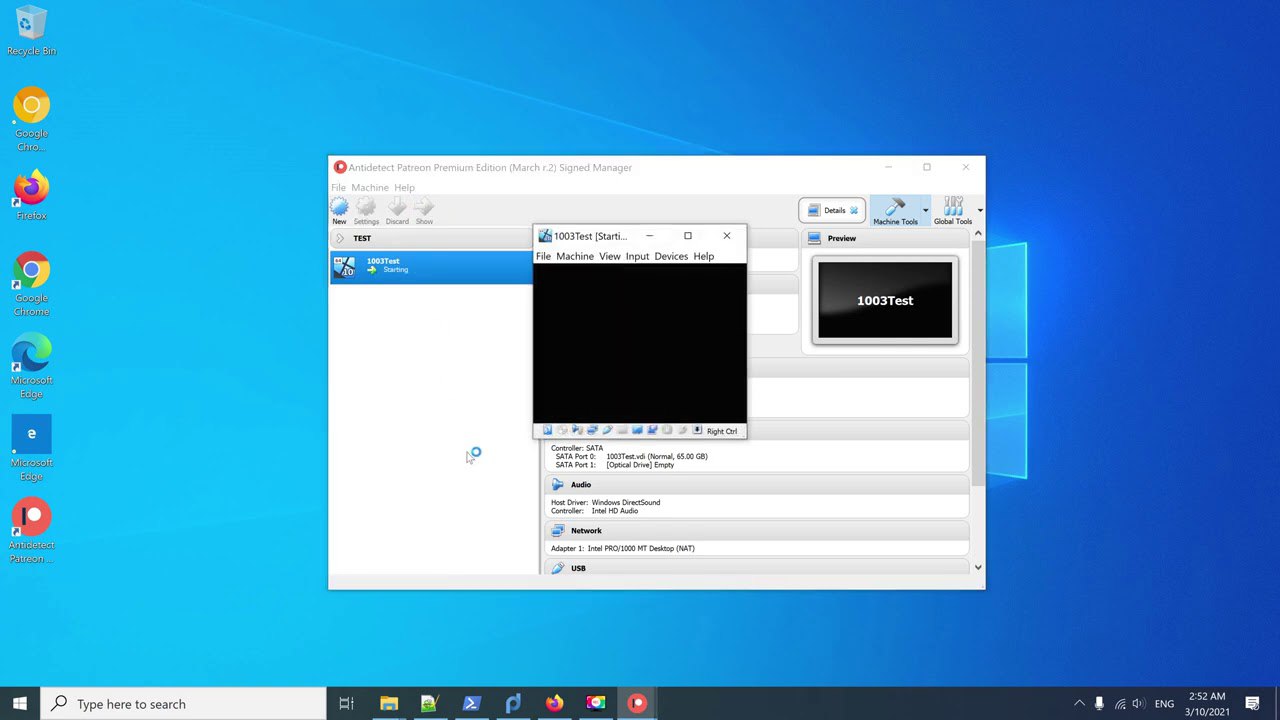
Task: Open Recycle Bin desktop icon
Action: click(x=31, y=31)
